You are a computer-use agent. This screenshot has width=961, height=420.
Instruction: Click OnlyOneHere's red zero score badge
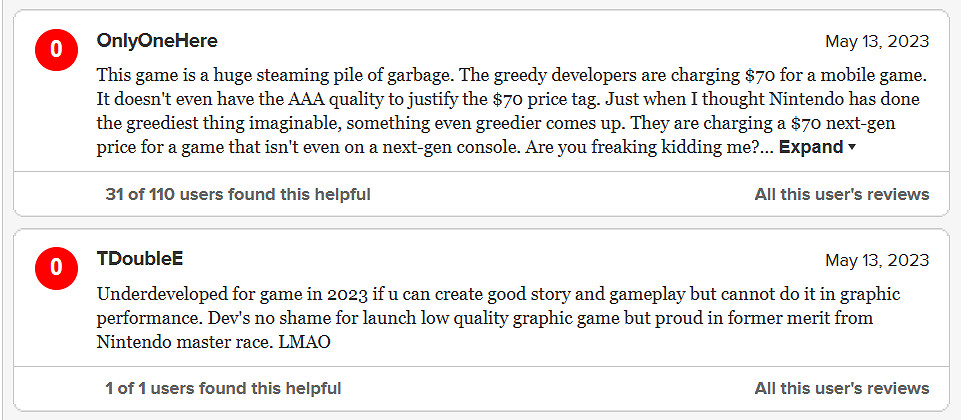(x=56, y=51)
